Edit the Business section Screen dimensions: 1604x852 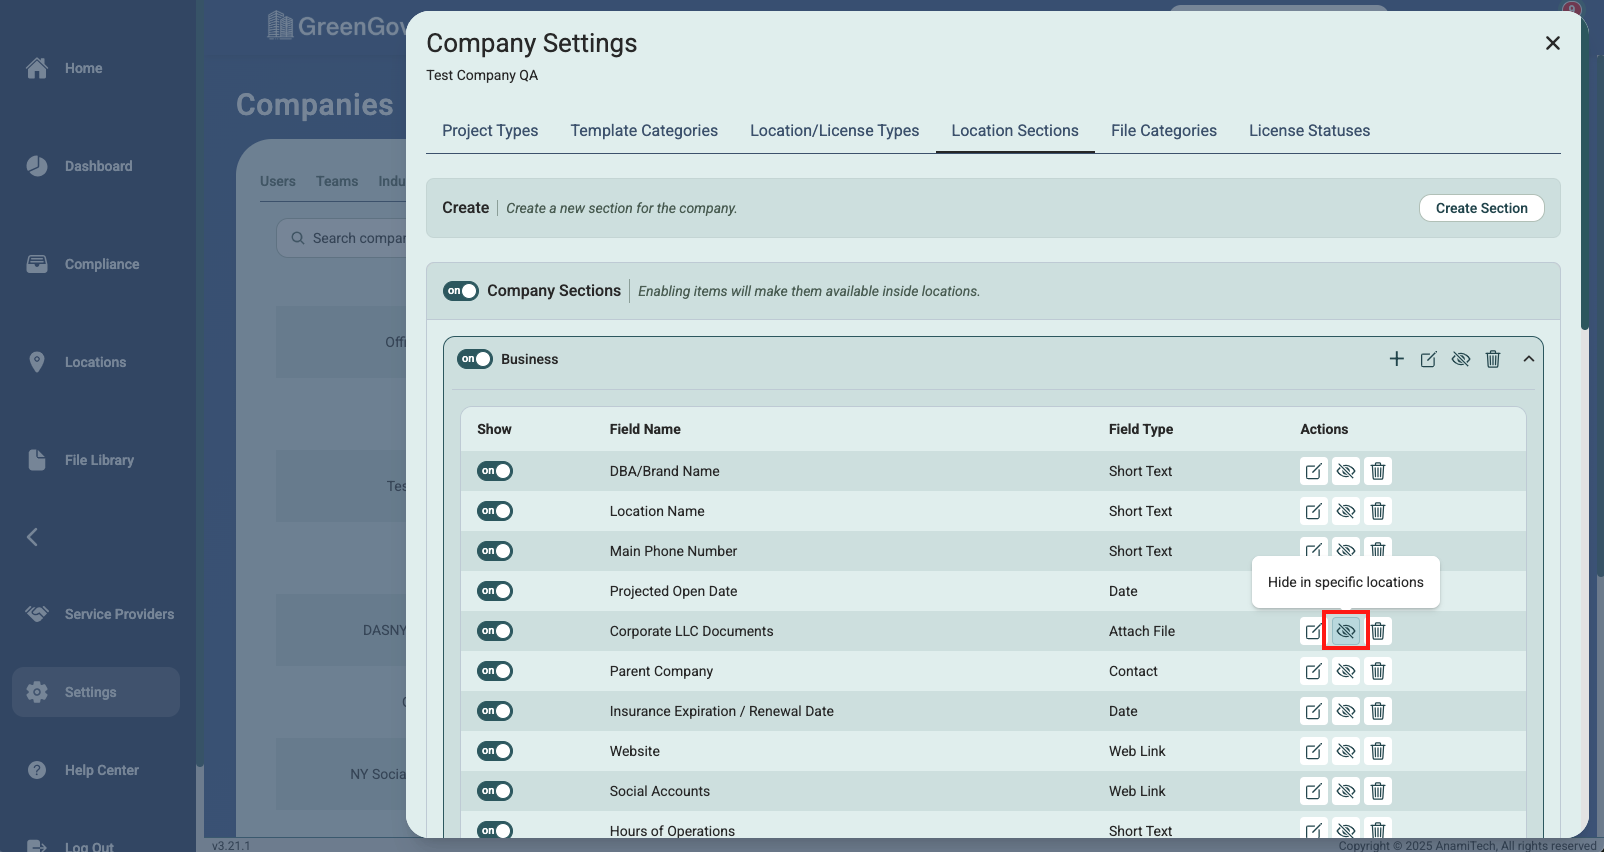1429,359
